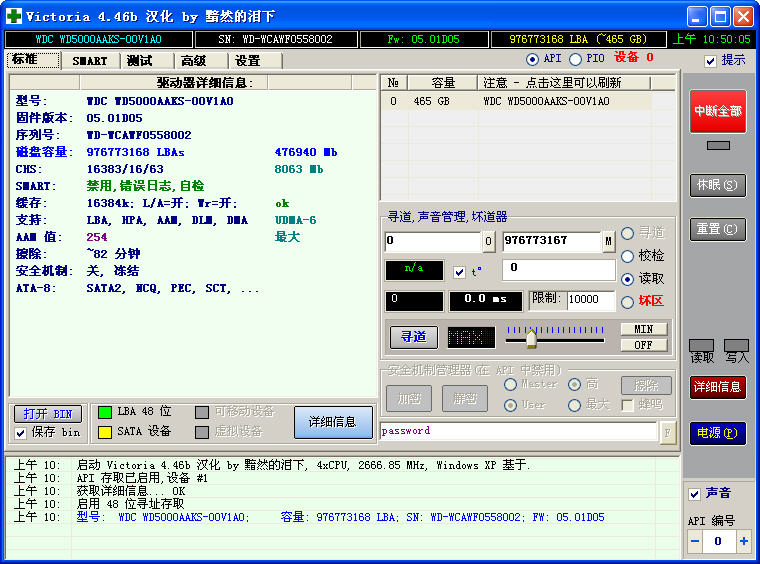
Task: Decrease API 编号 with minus button
Action: (695, 541)
